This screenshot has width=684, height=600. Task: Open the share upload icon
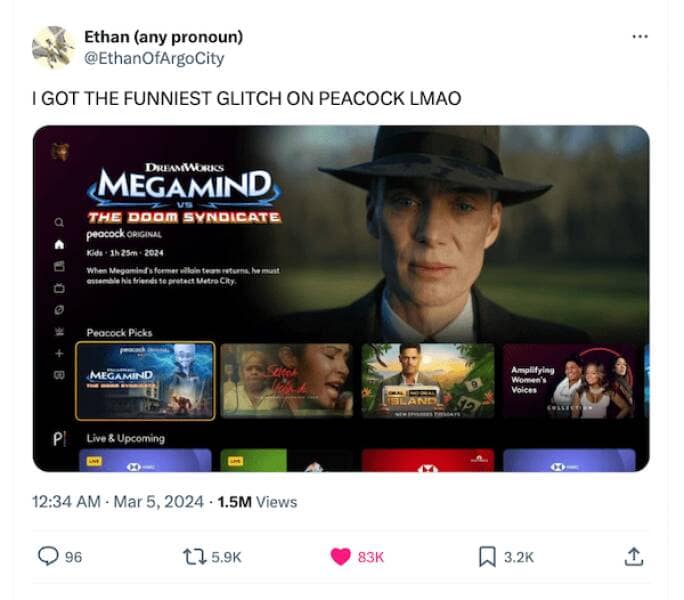634,556
